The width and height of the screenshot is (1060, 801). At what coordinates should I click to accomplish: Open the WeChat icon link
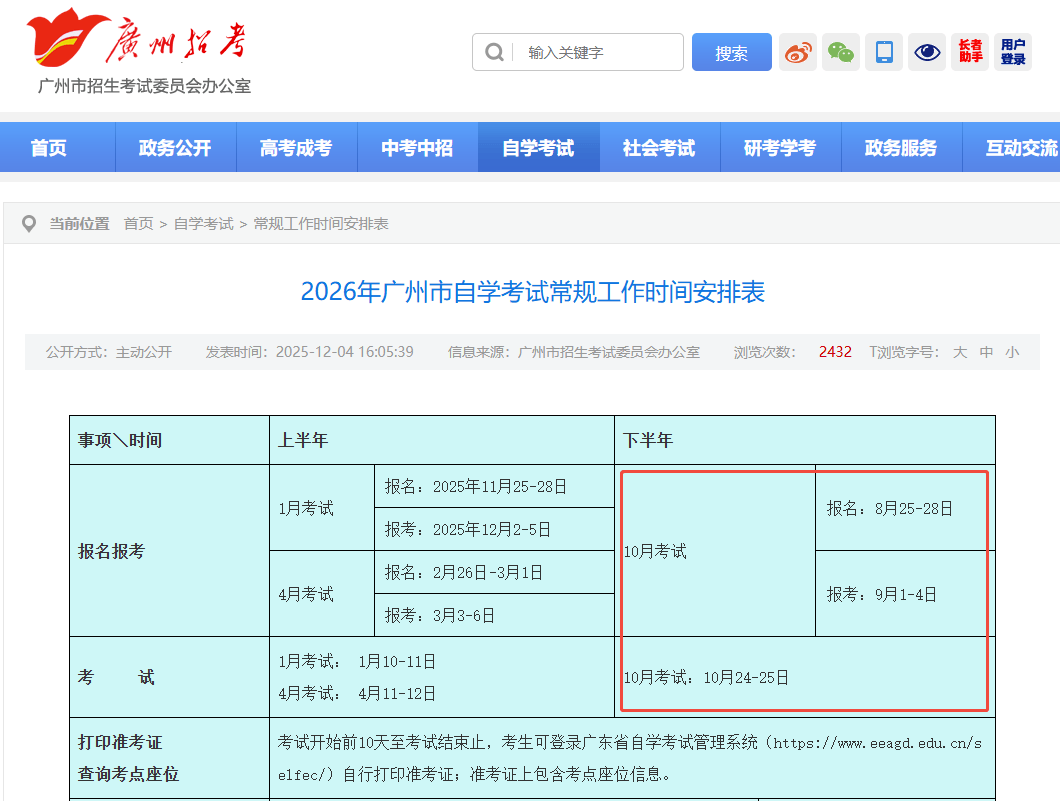tap(841, 52)
